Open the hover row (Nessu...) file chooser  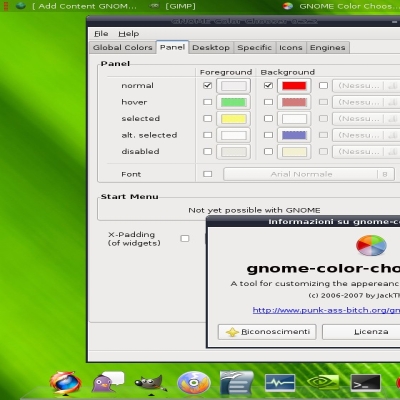click(366, 102)
